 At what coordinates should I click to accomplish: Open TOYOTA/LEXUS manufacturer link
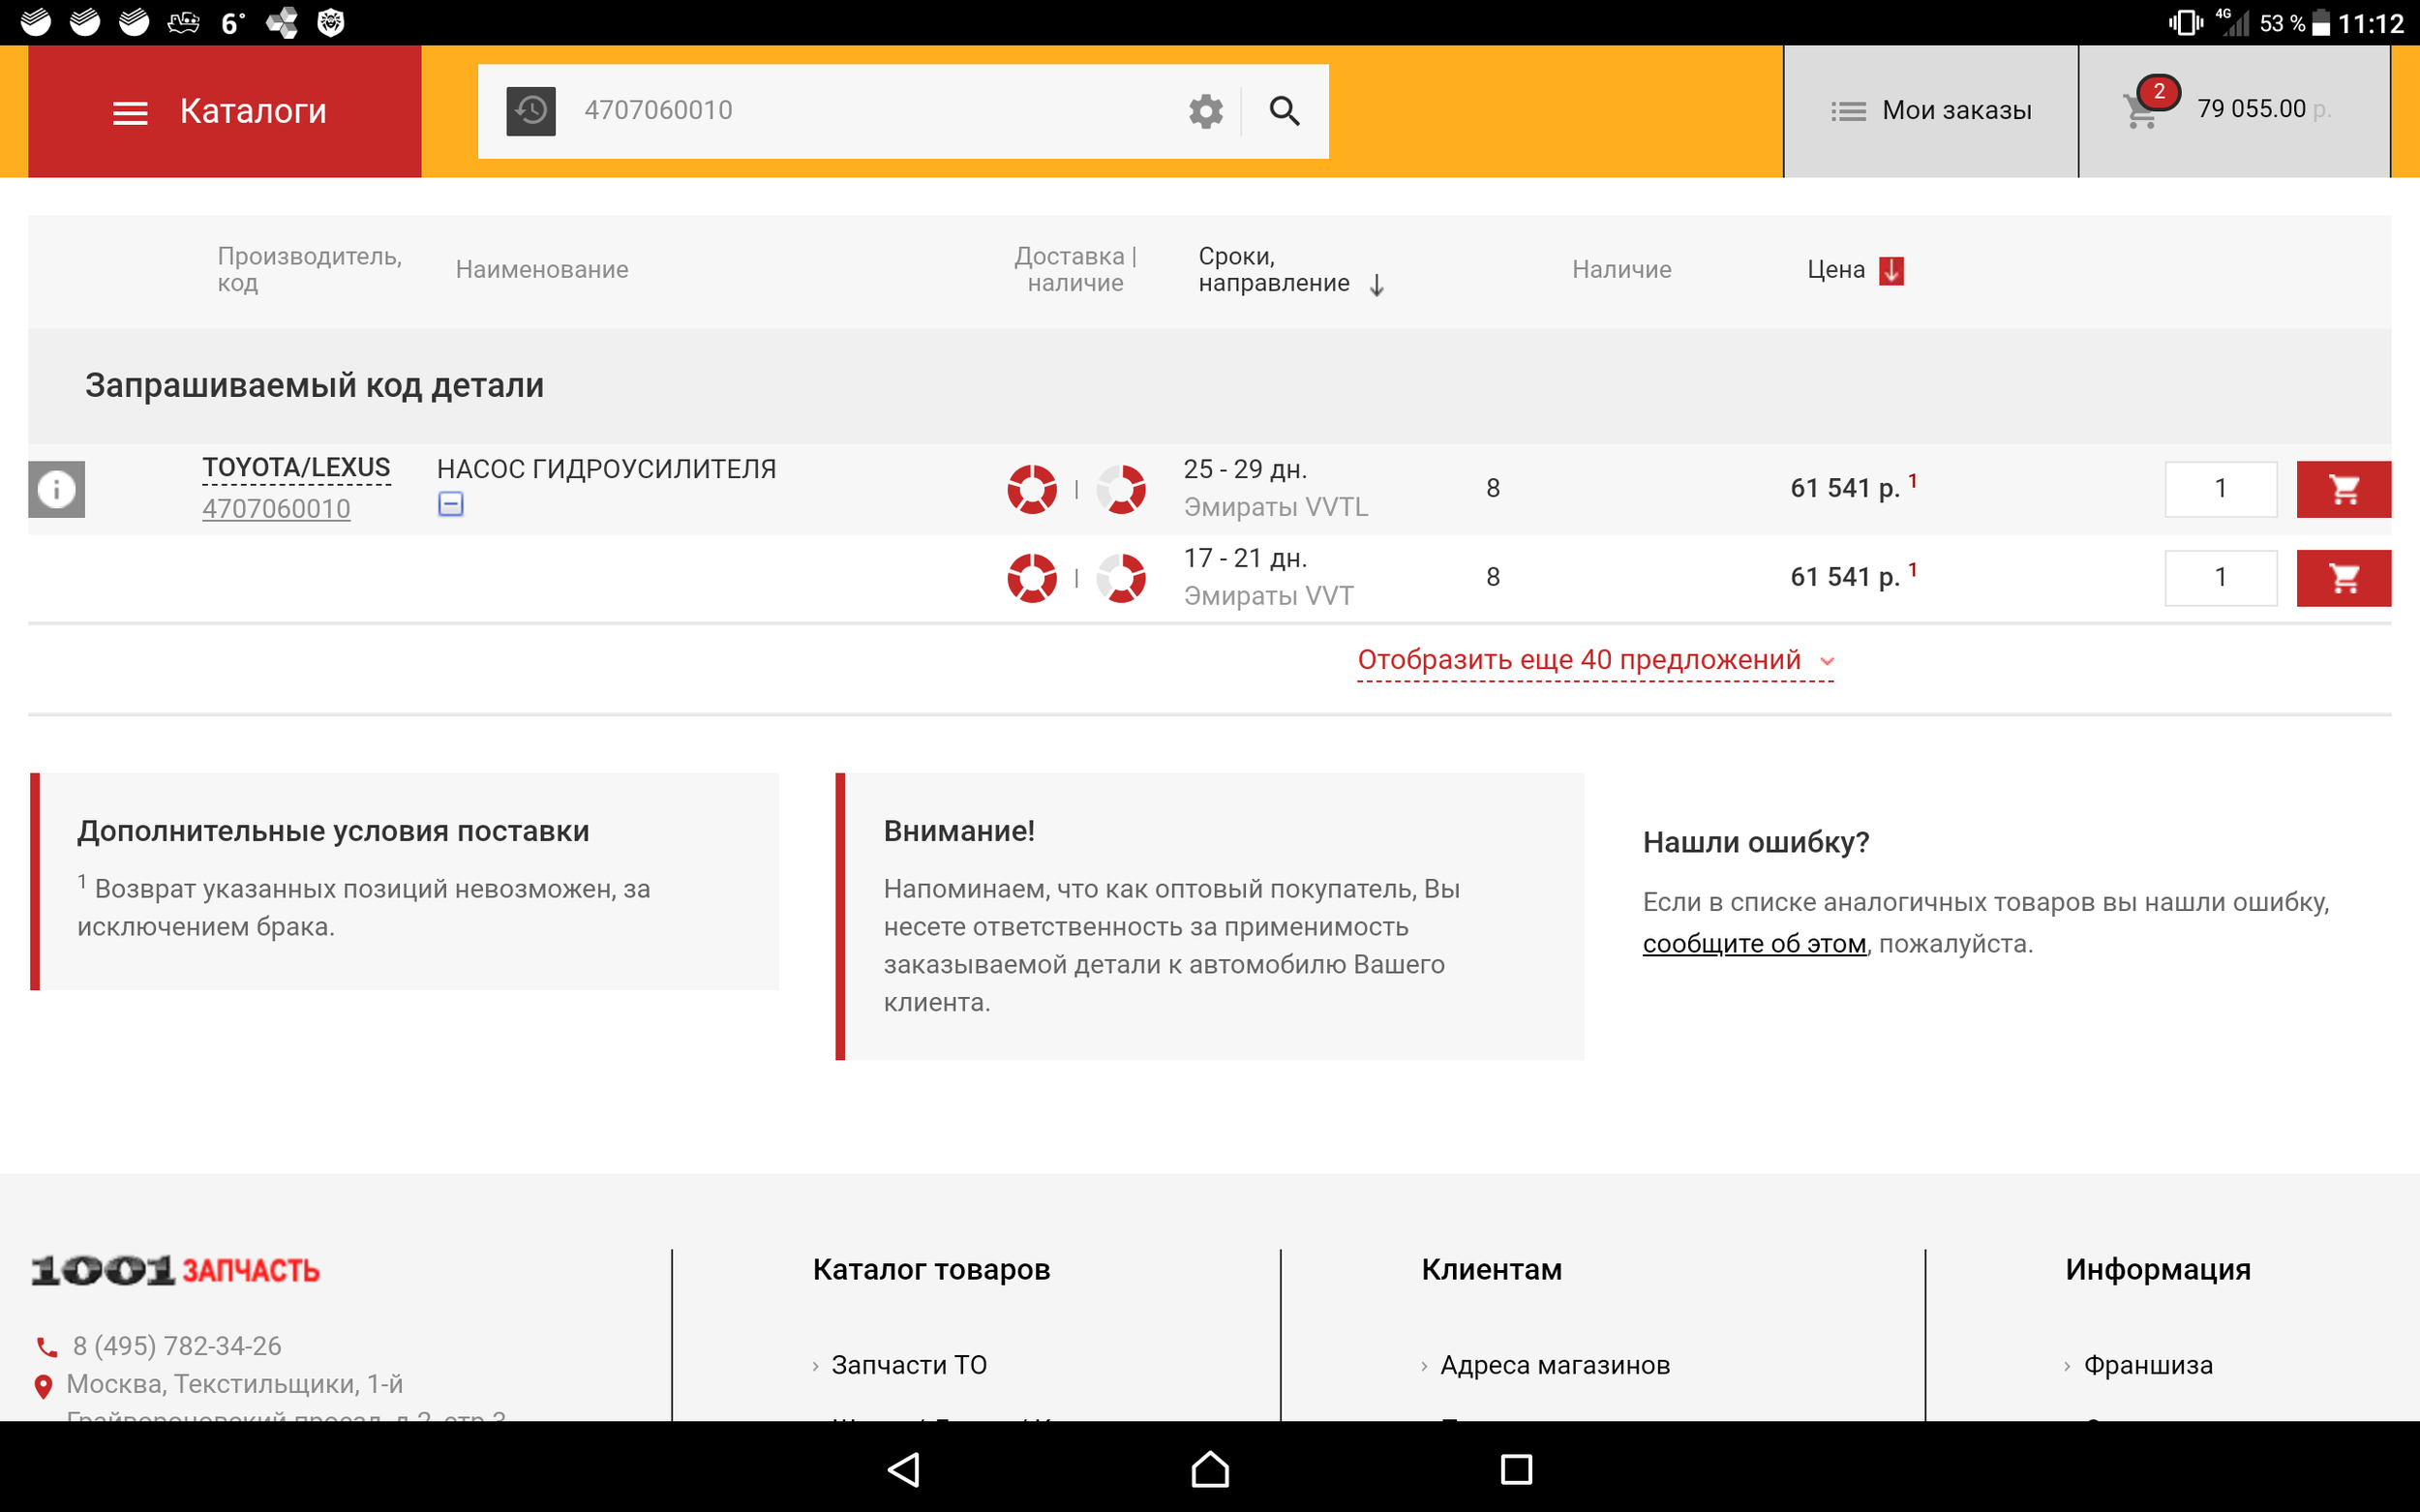point(296,468)
